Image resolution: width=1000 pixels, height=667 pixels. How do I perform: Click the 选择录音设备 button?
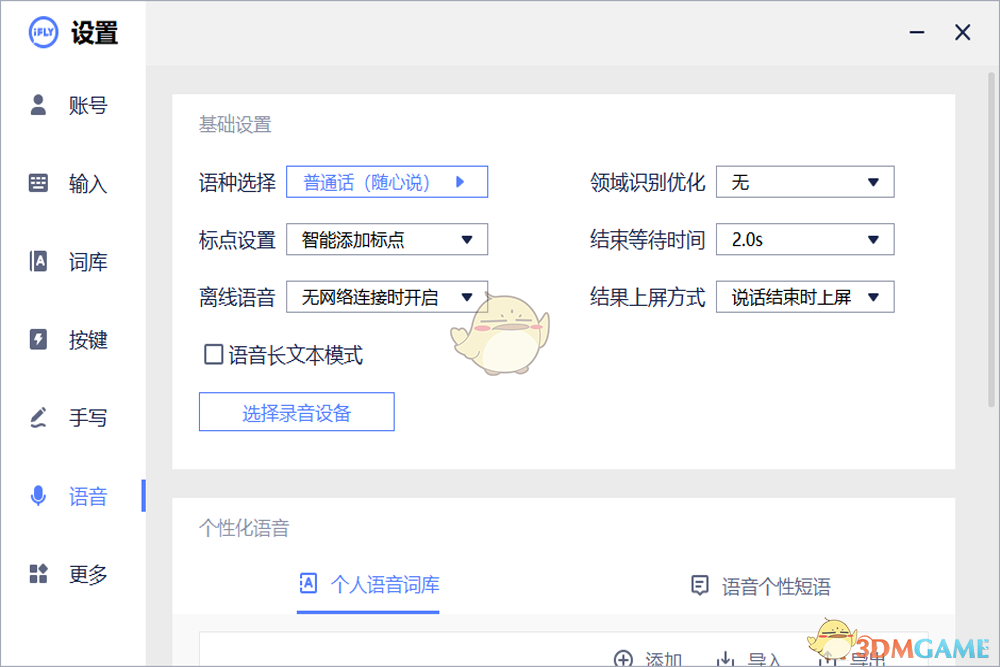pos(296,412)
